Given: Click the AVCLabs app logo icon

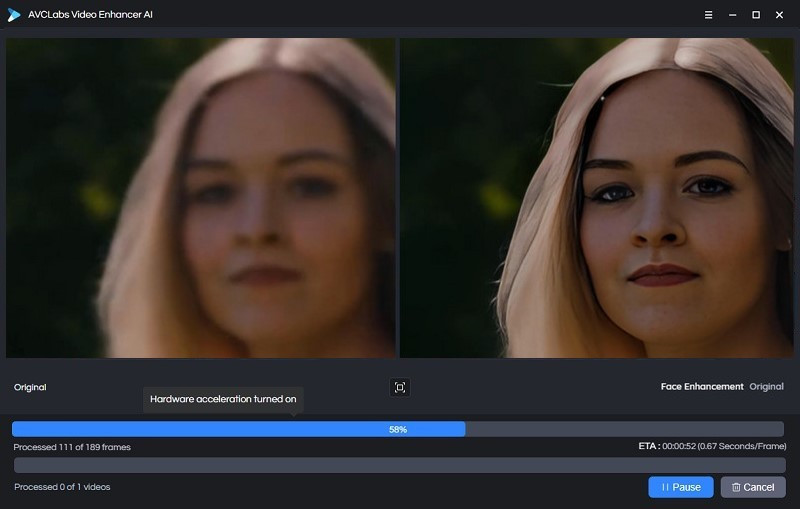Looking at the screenshot, I should (14, 15).
